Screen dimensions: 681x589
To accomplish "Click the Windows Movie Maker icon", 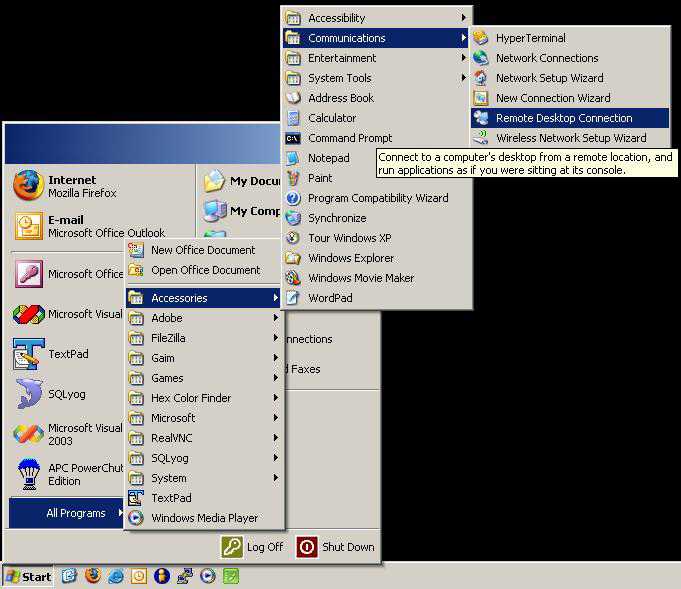I will point(293,278).
